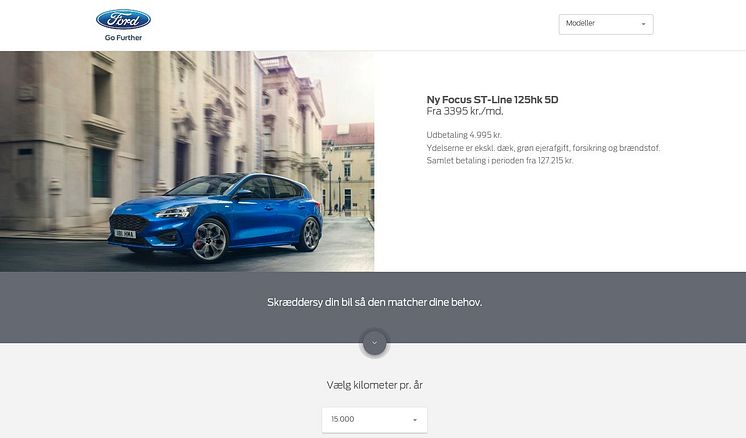
Task: Open the Modeller dropdown menu
Action: tap(606, 24)
